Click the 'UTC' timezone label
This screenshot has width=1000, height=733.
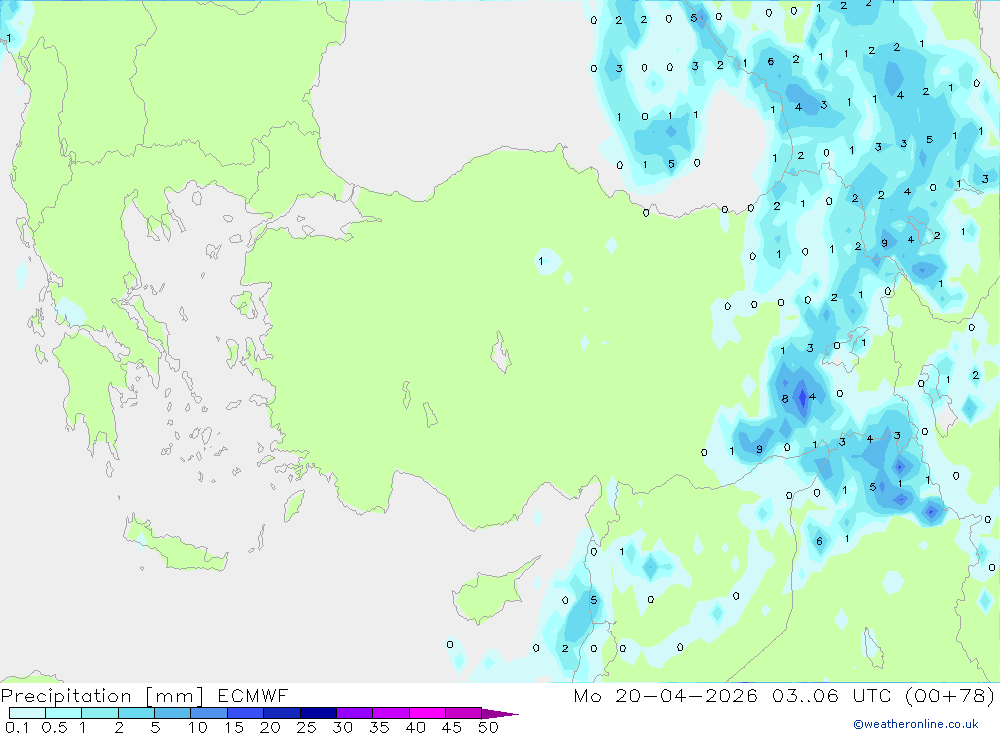point(872,695)
